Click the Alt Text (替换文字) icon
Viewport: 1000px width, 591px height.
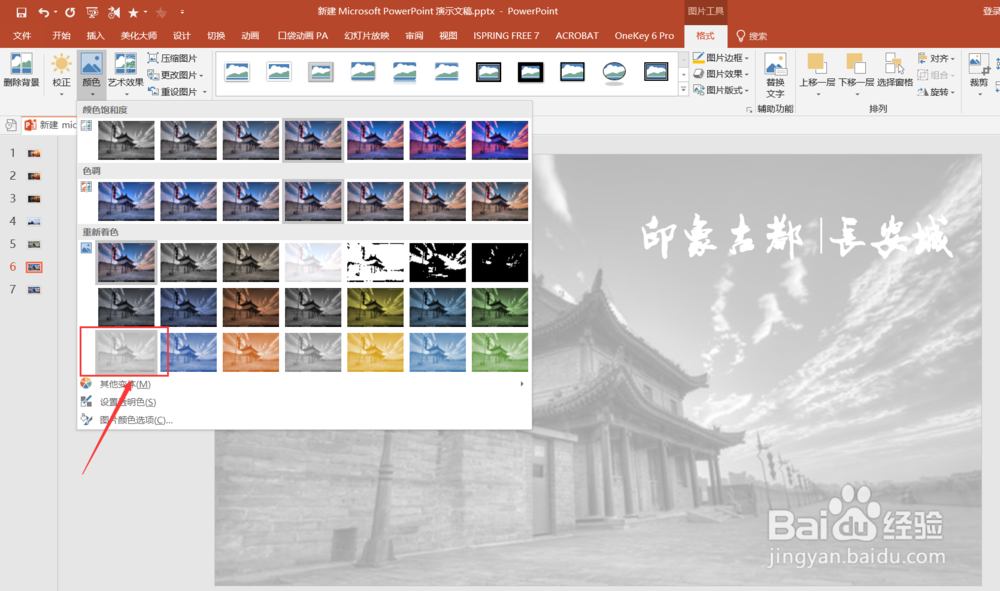(x=777, y=74)
